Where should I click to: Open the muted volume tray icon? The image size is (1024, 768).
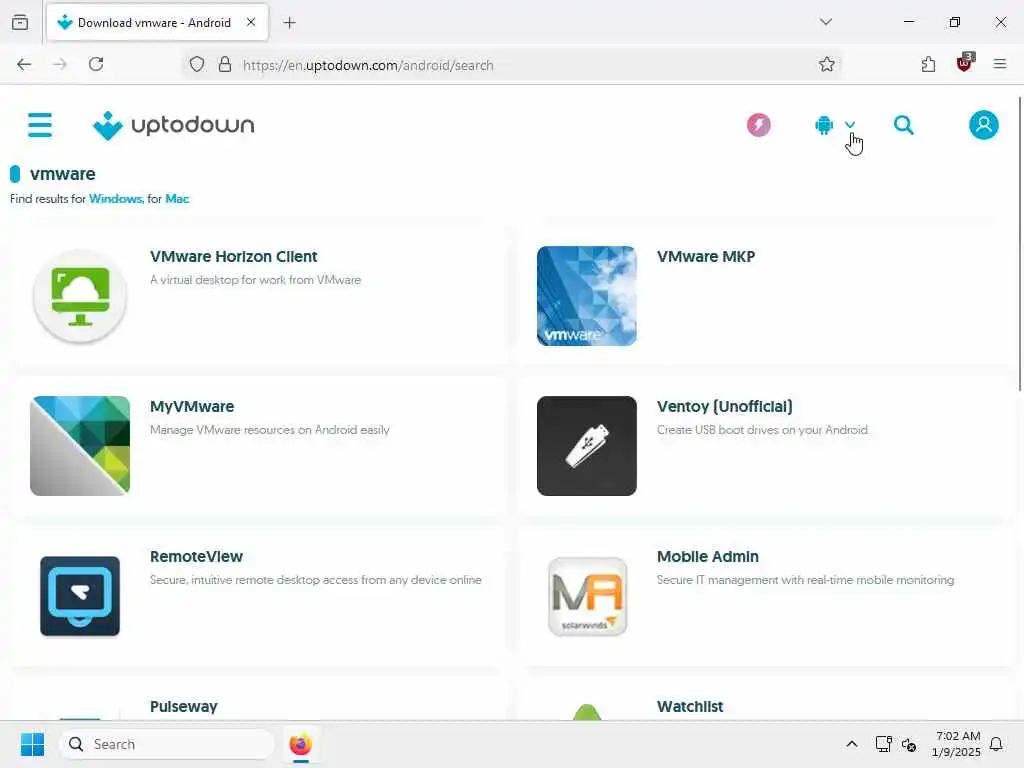[x=908, y=744]
